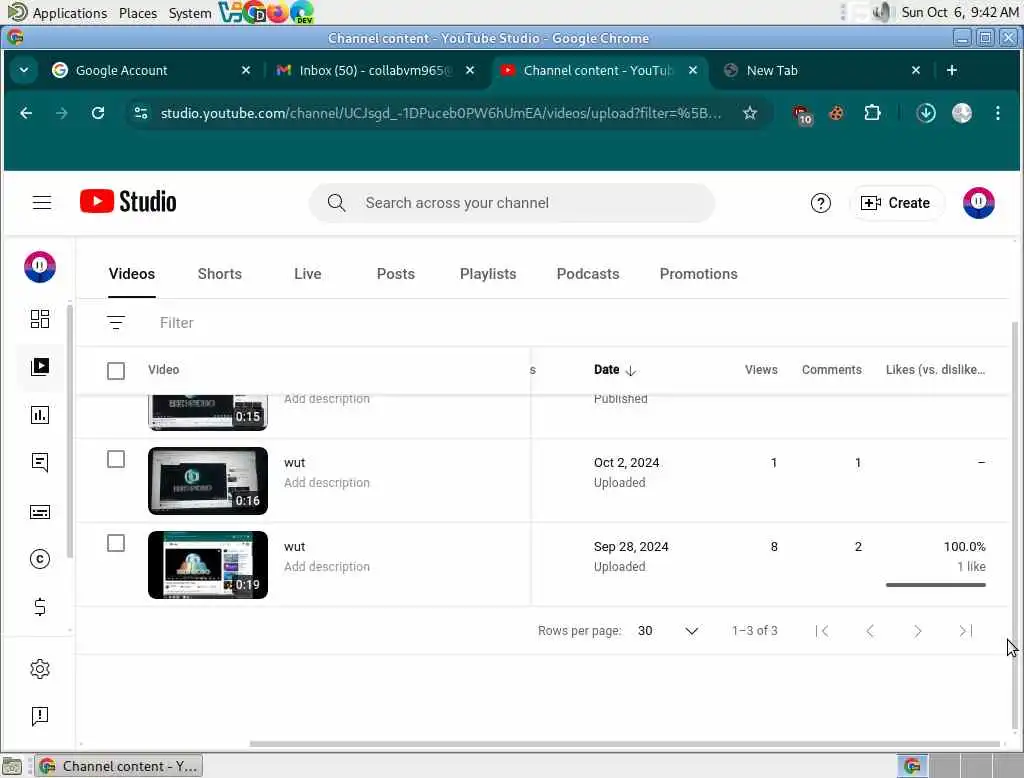Open a new browser tab with the plus button

pos(952,70)
